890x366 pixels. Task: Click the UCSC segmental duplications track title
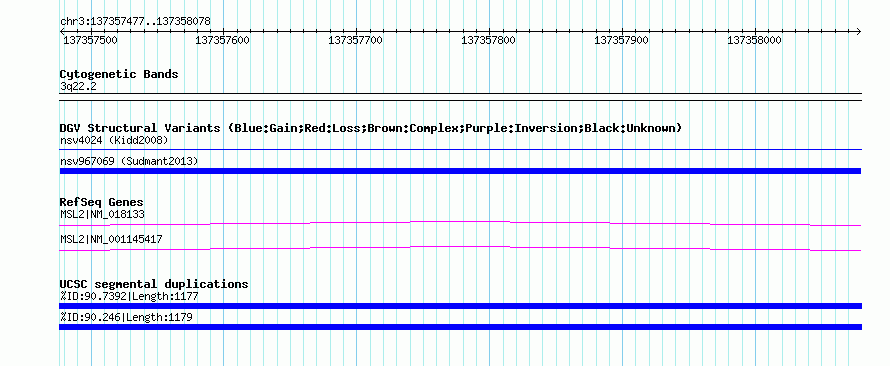(154, 284)
